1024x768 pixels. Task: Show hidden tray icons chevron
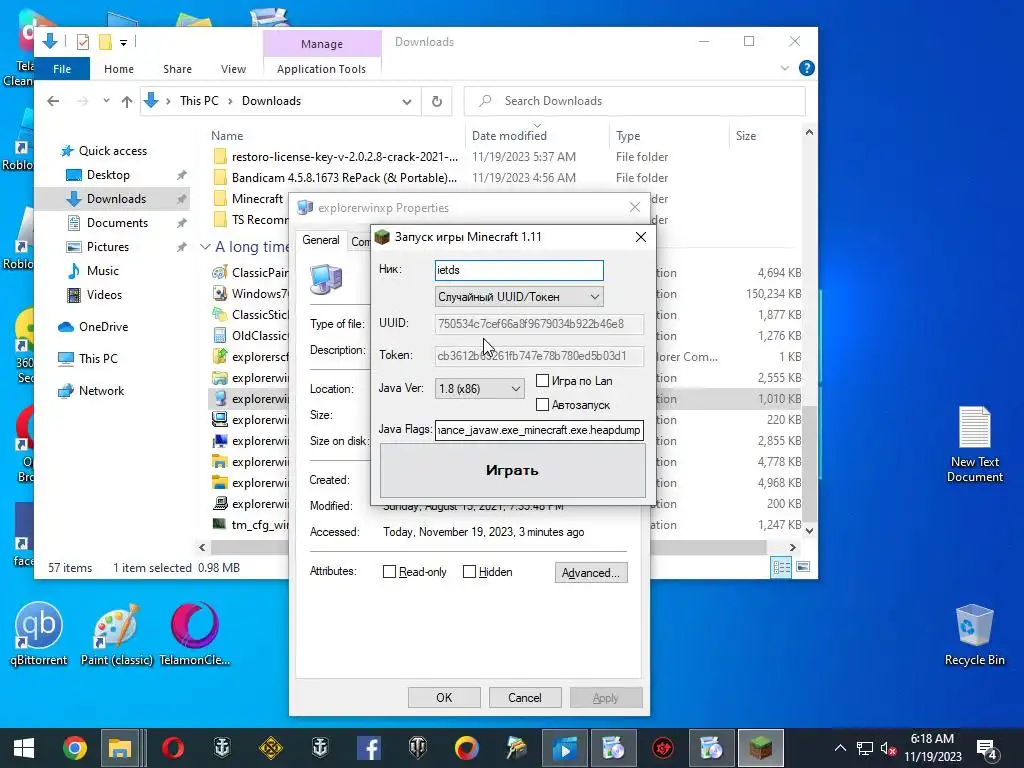click(x=840, y=748)
